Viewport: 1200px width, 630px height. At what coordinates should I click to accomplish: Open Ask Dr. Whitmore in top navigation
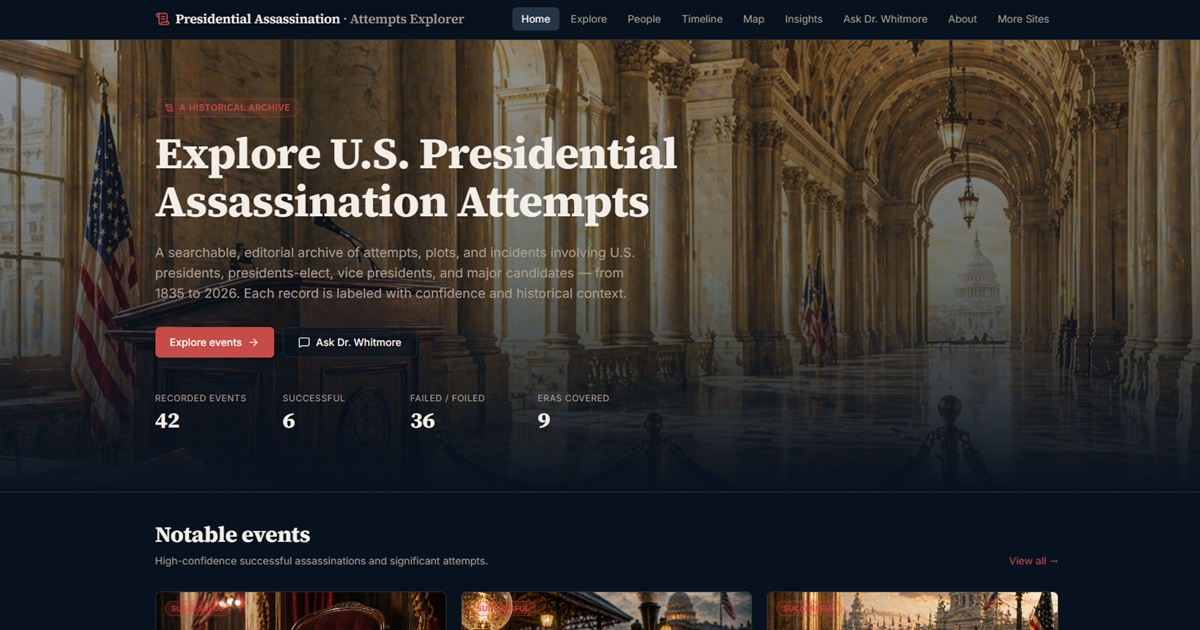click(885, 19)
